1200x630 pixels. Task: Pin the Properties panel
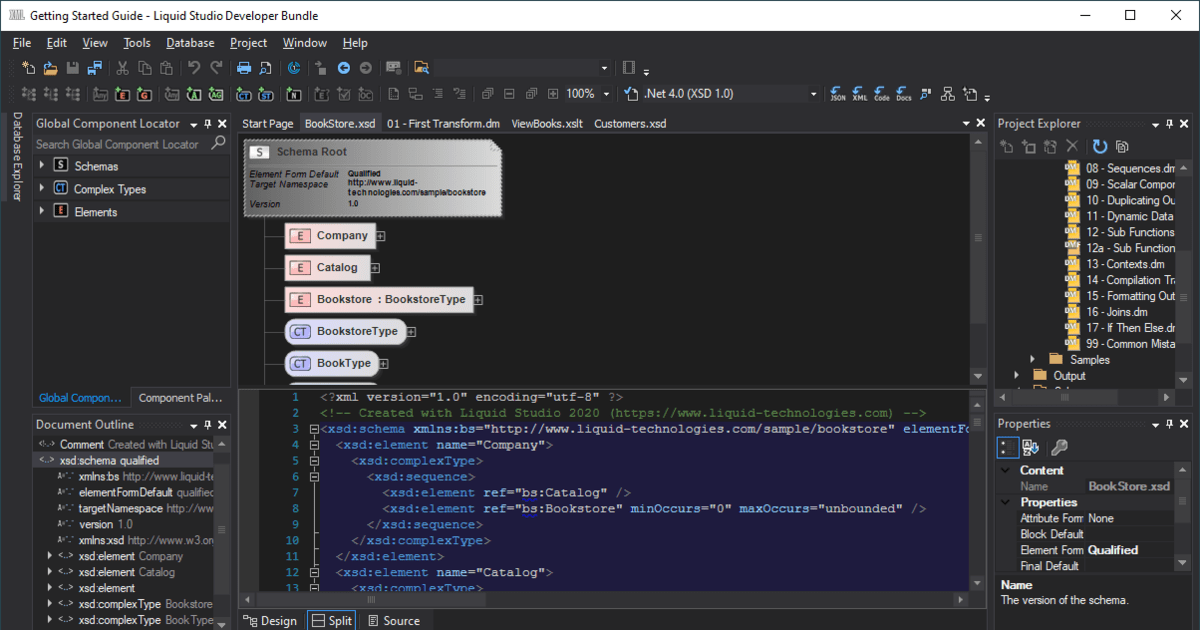click(1170, 424)
